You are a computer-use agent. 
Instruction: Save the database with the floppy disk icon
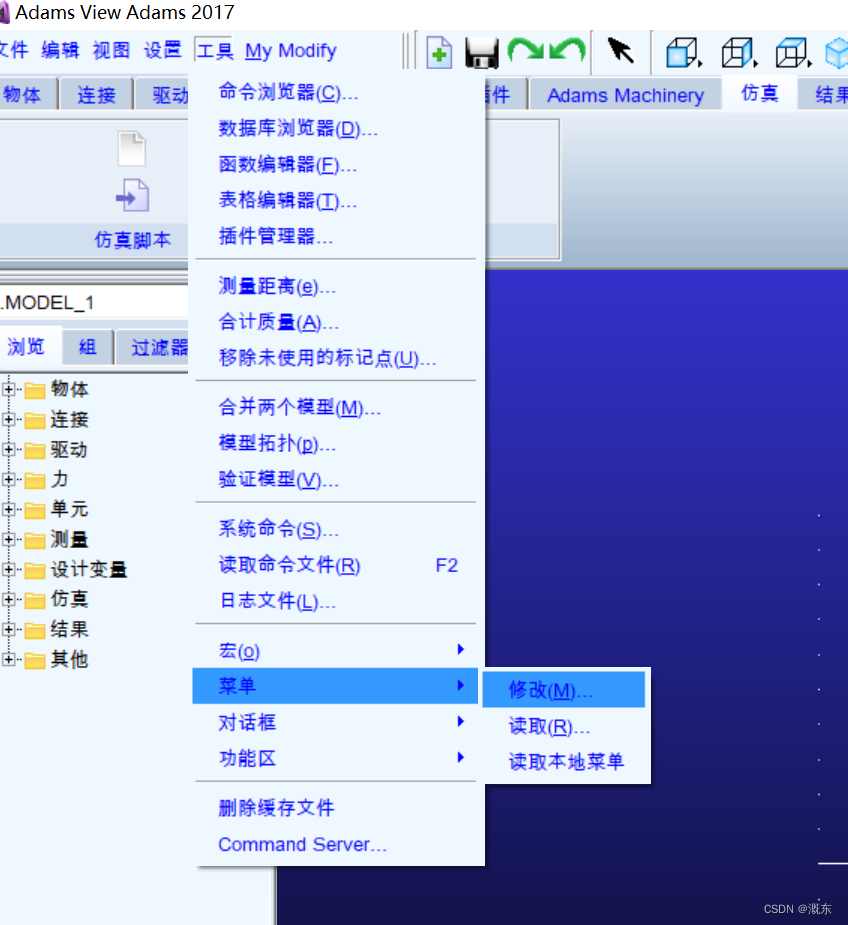pos(481,52)
